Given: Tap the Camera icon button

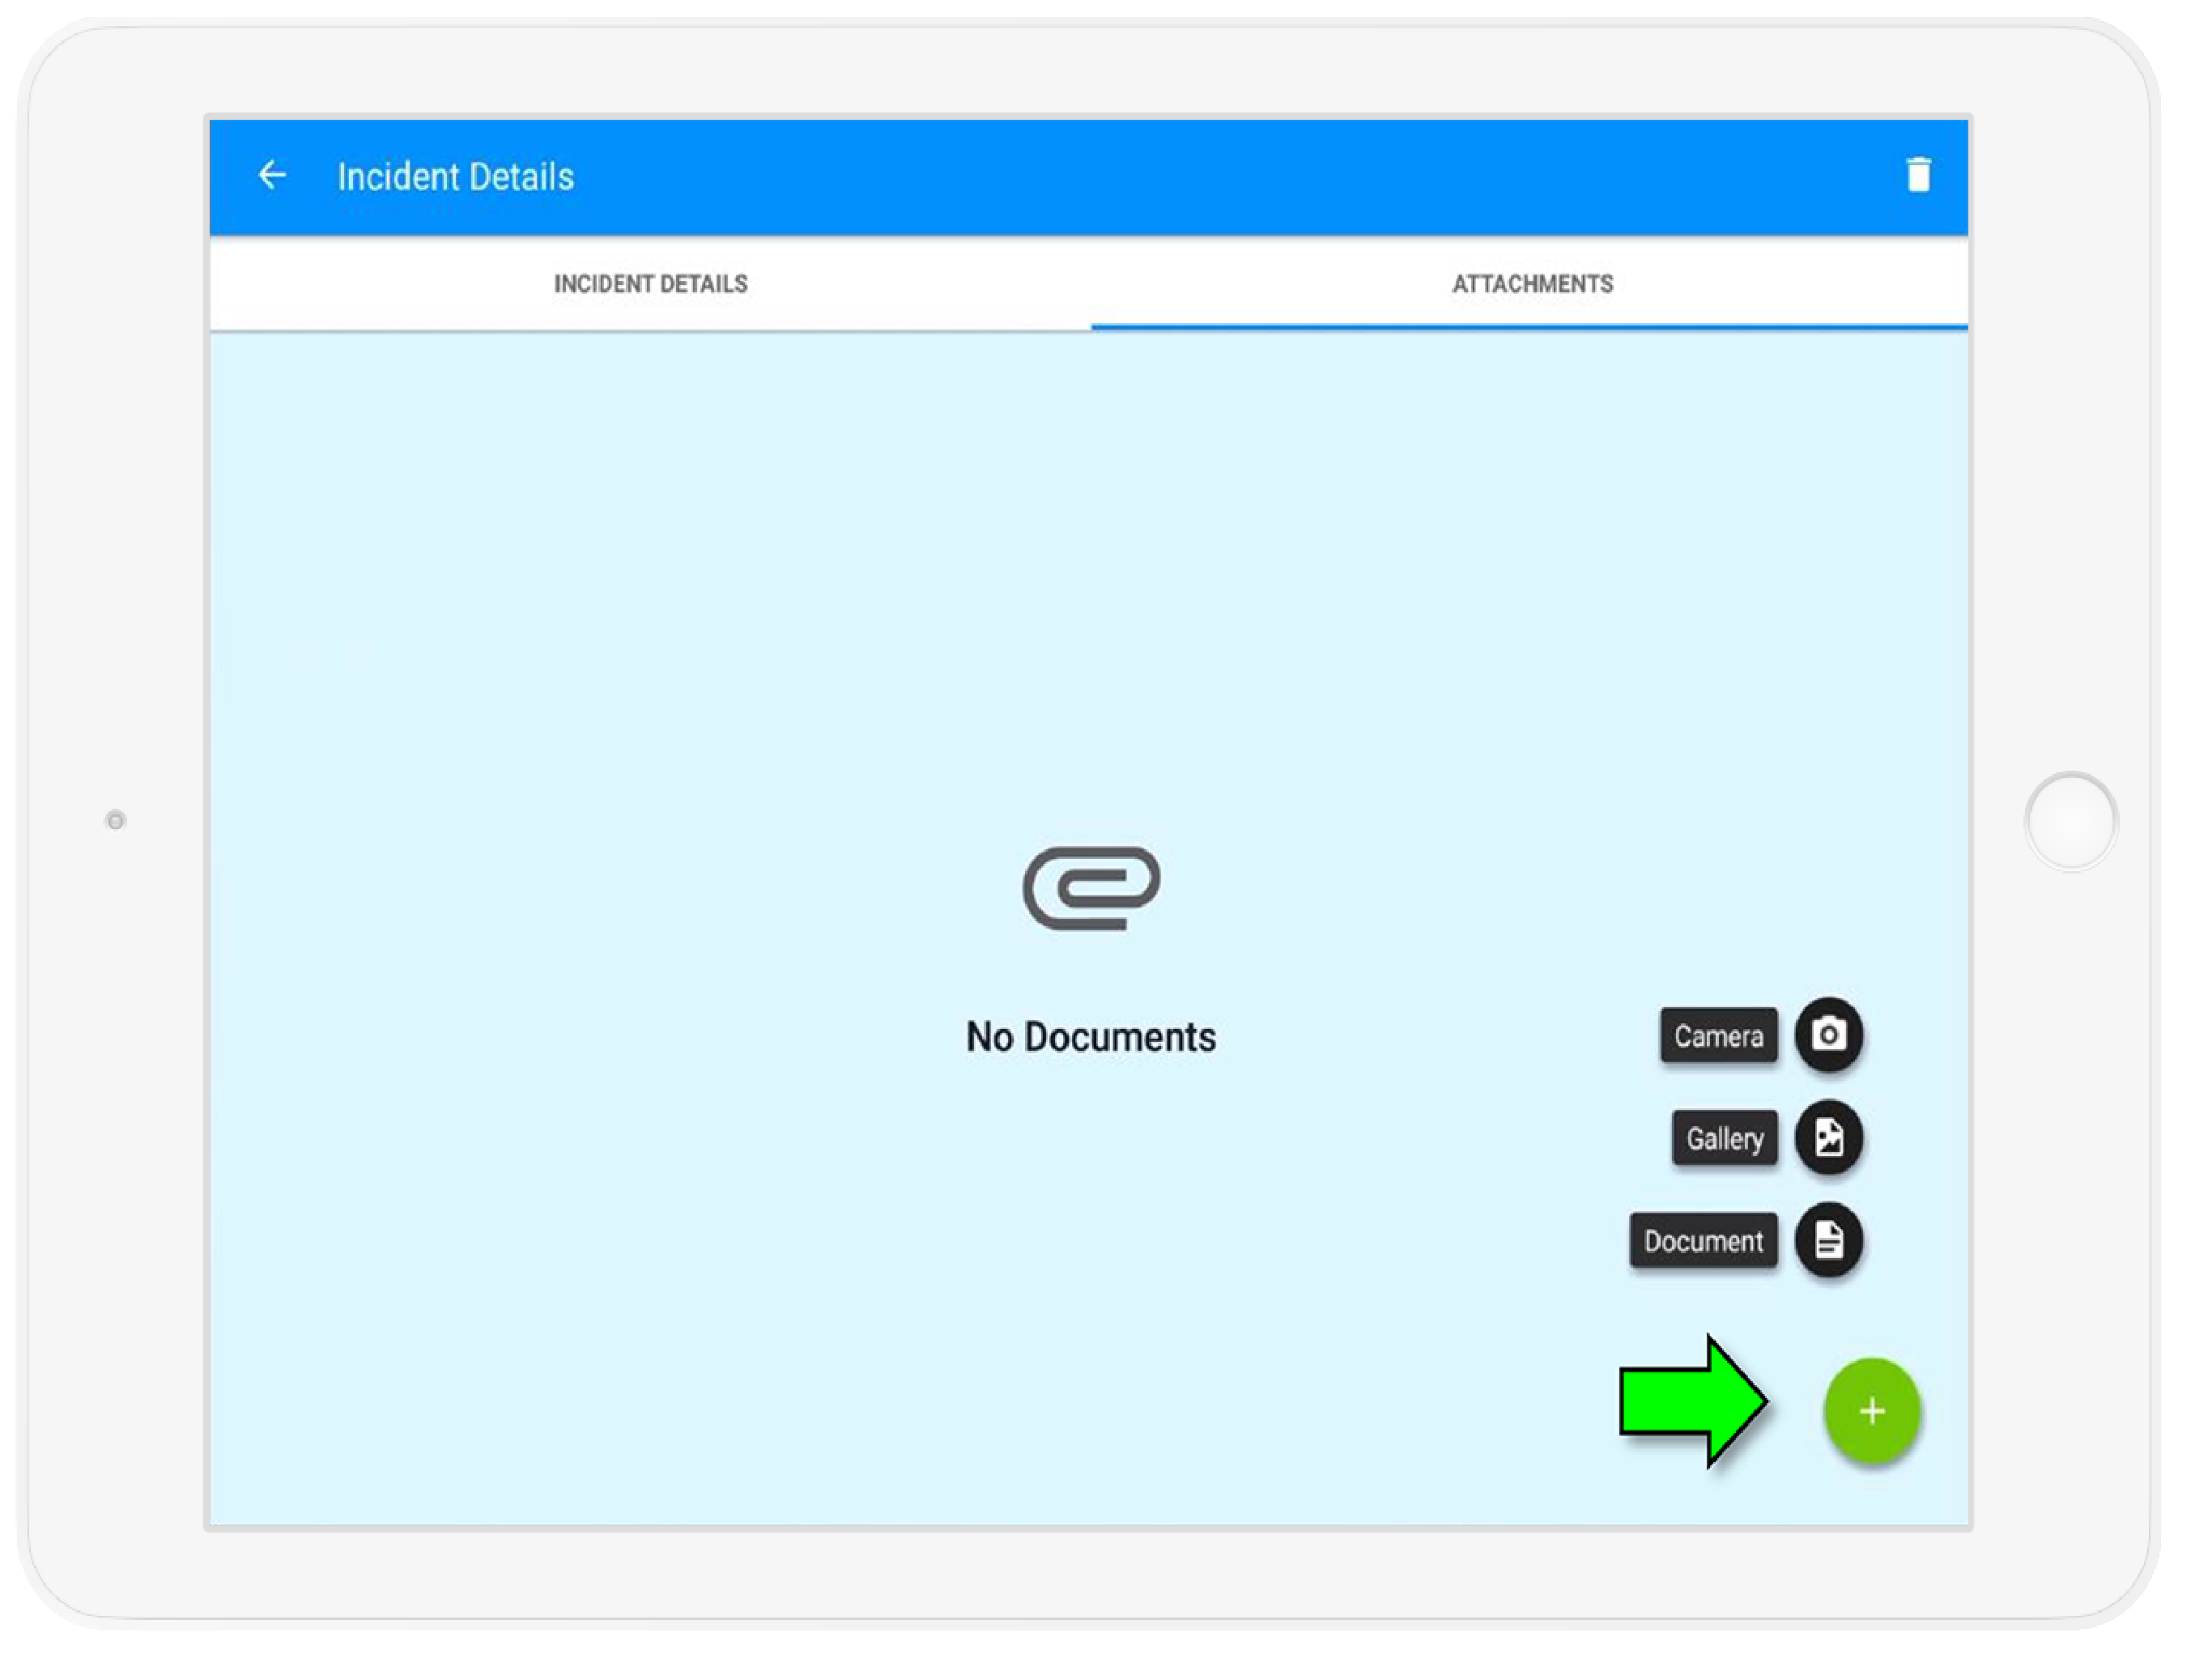Looking at the screenshot, I should click(x=1828, y=1034).
